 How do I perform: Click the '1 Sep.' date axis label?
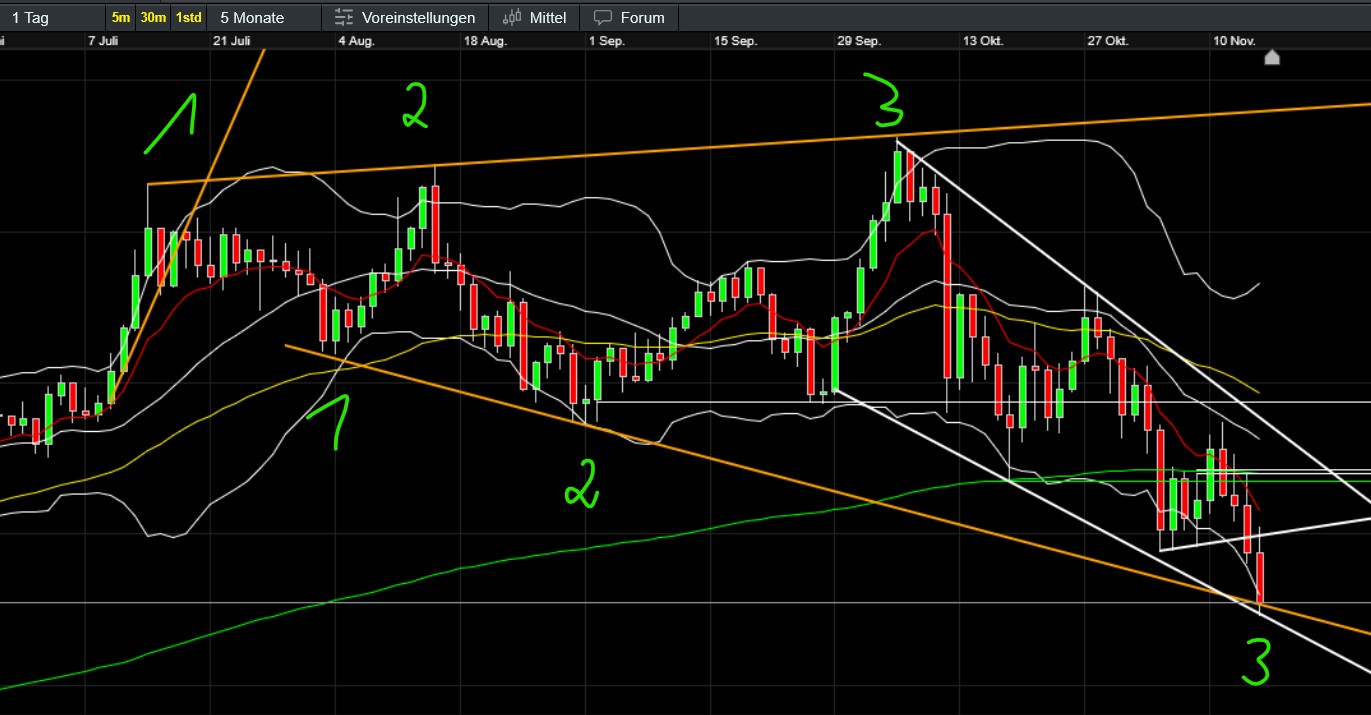(x=607, y=41)
